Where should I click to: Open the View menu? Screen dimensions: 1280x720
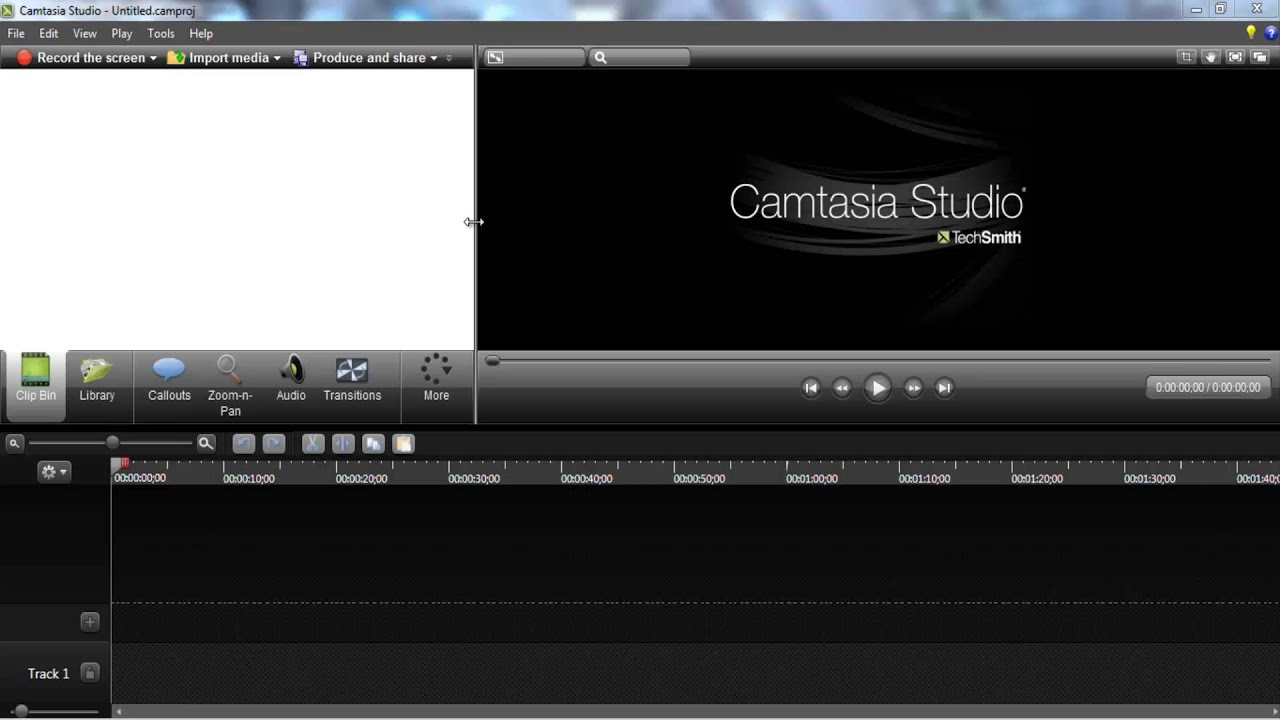[x=85, y=34]
